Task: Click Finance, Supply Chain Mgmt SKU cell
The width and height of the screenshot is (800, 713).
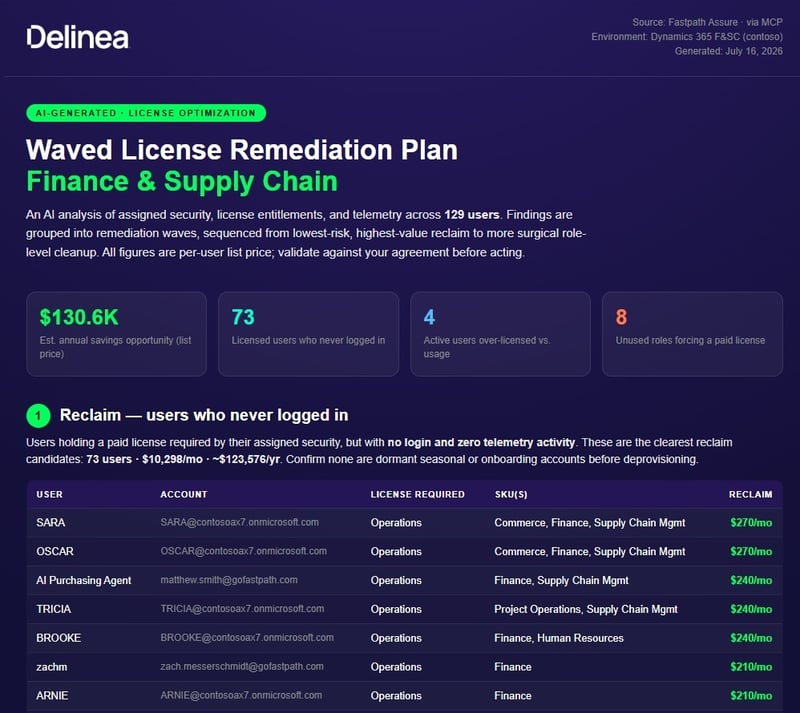Action: coord(561,580)
